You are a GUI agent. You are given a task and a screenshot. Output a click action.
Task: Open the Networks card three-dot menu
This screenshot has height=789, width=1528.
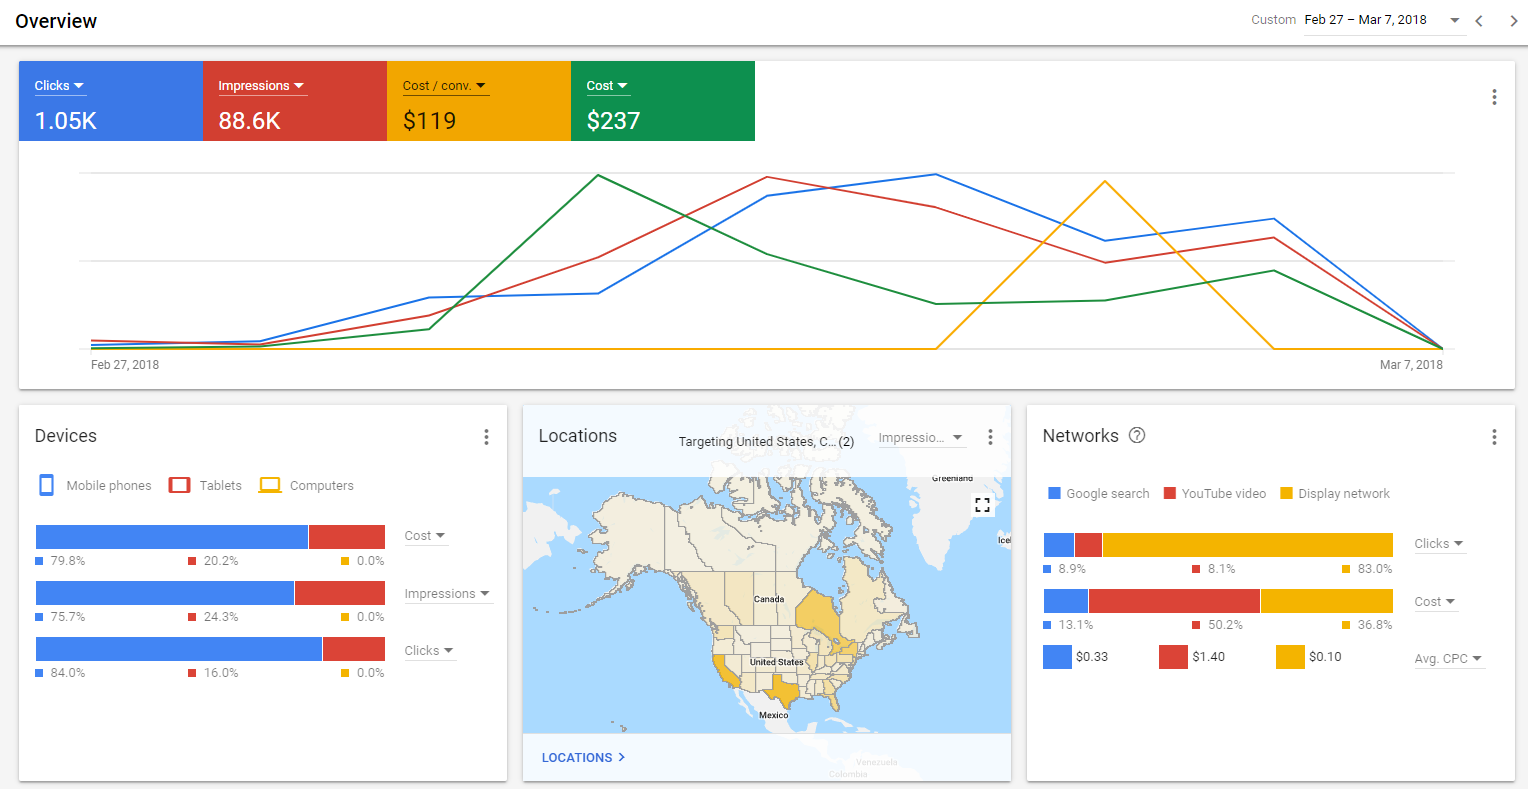click(x=1494, y=437)
